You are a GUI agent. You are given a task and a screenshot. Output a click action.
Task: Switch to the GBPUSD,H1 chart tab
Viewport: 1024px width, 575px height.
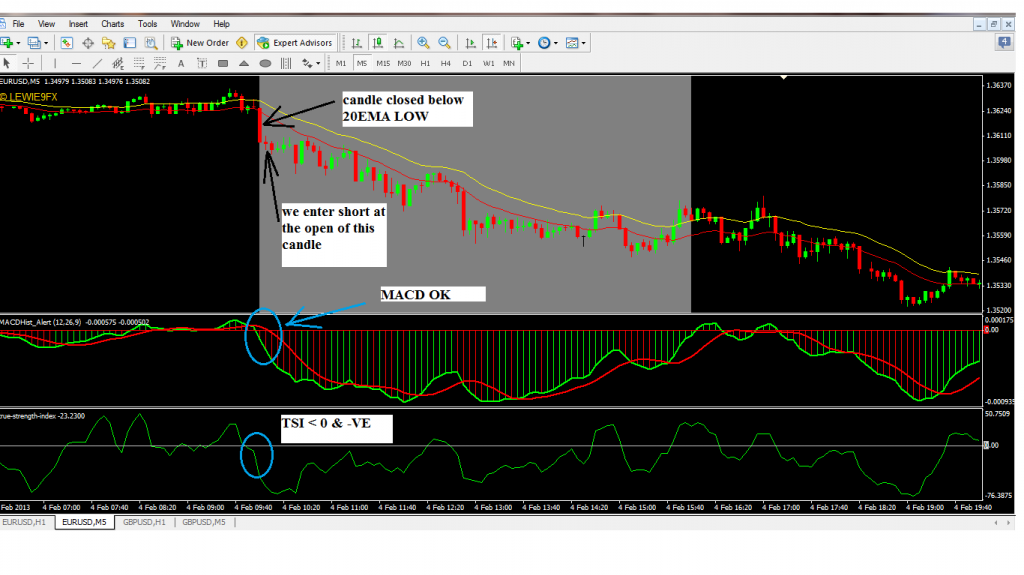point(144,523)
